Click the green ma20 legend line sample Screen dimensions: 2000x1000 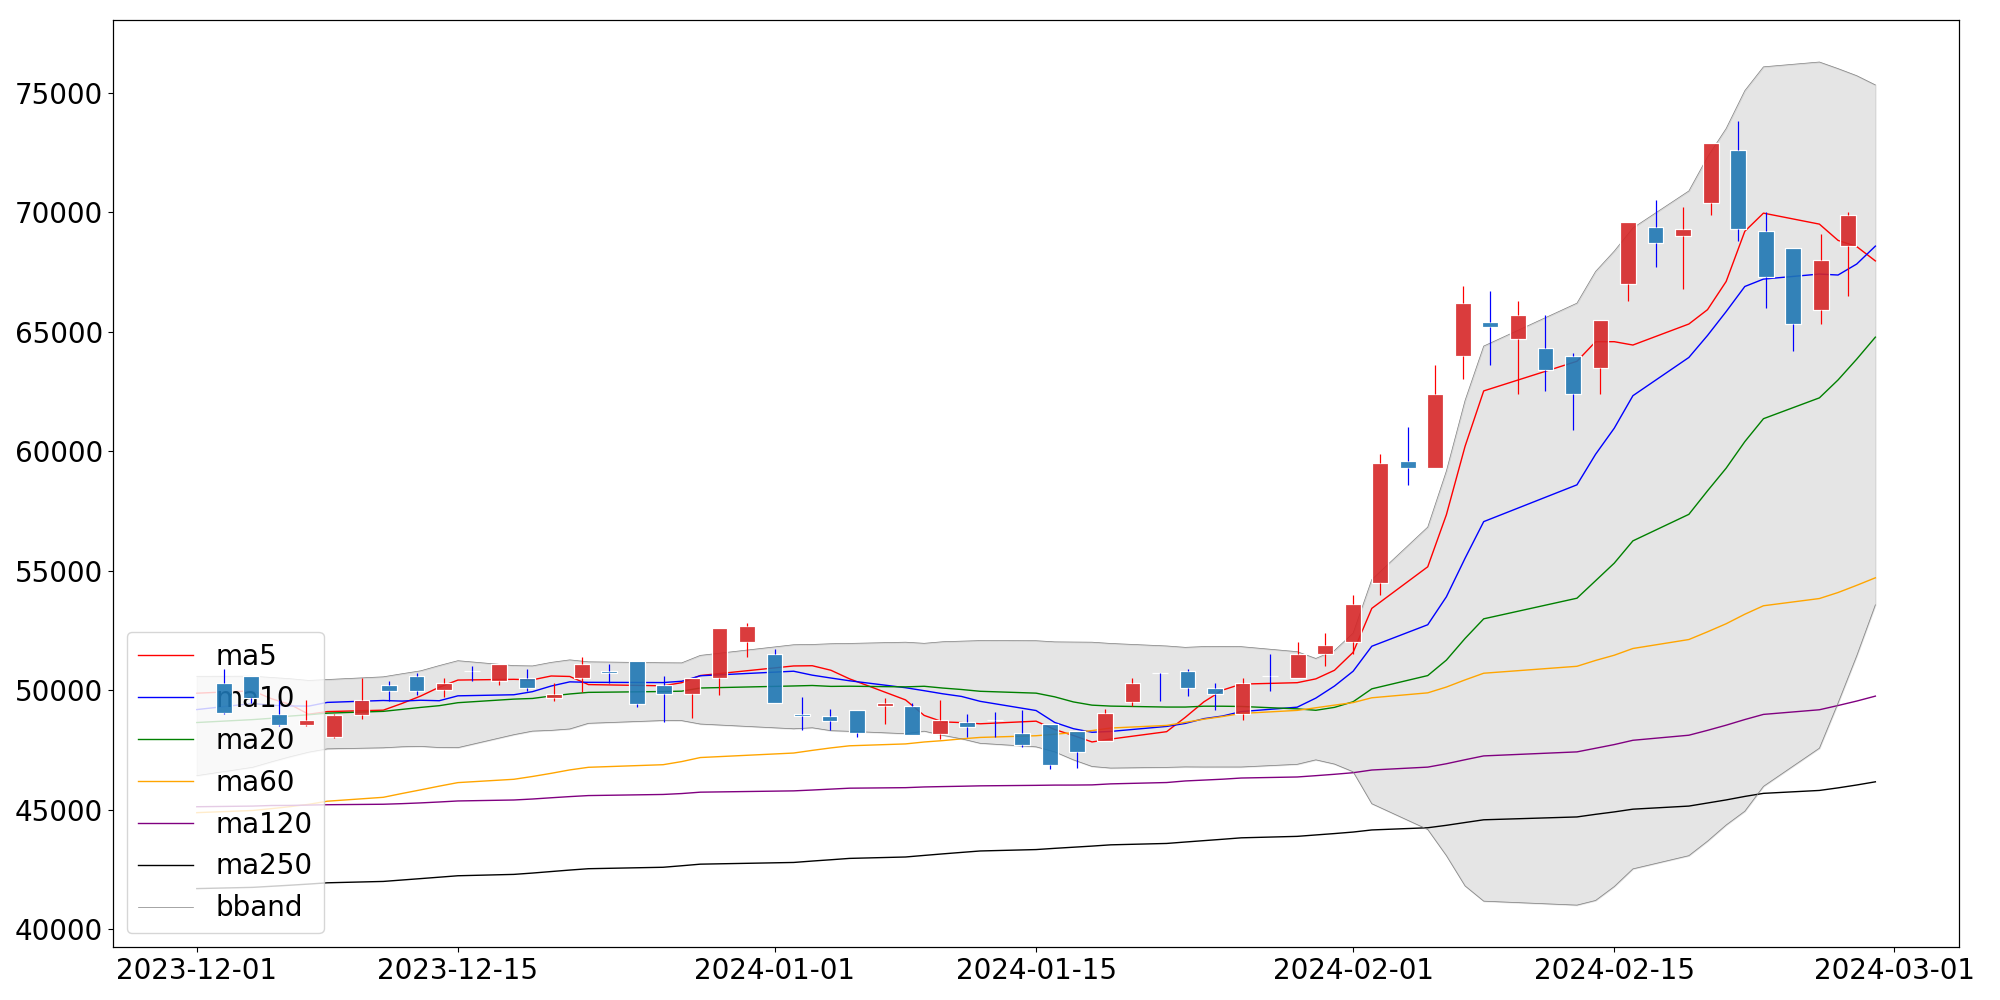click(x=166, y=740)
